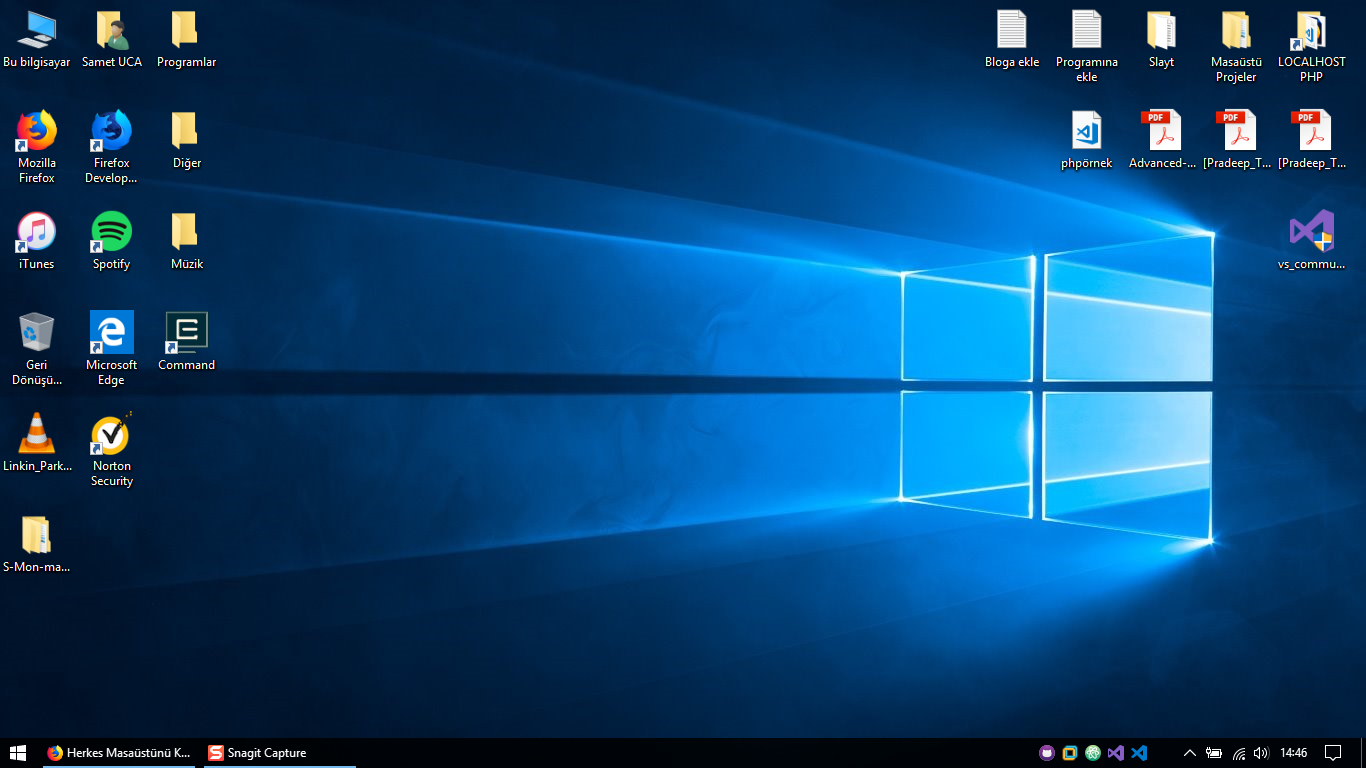Select the Slayt folder
This screenshot has height=768, width=1366.
[1161, 38]
